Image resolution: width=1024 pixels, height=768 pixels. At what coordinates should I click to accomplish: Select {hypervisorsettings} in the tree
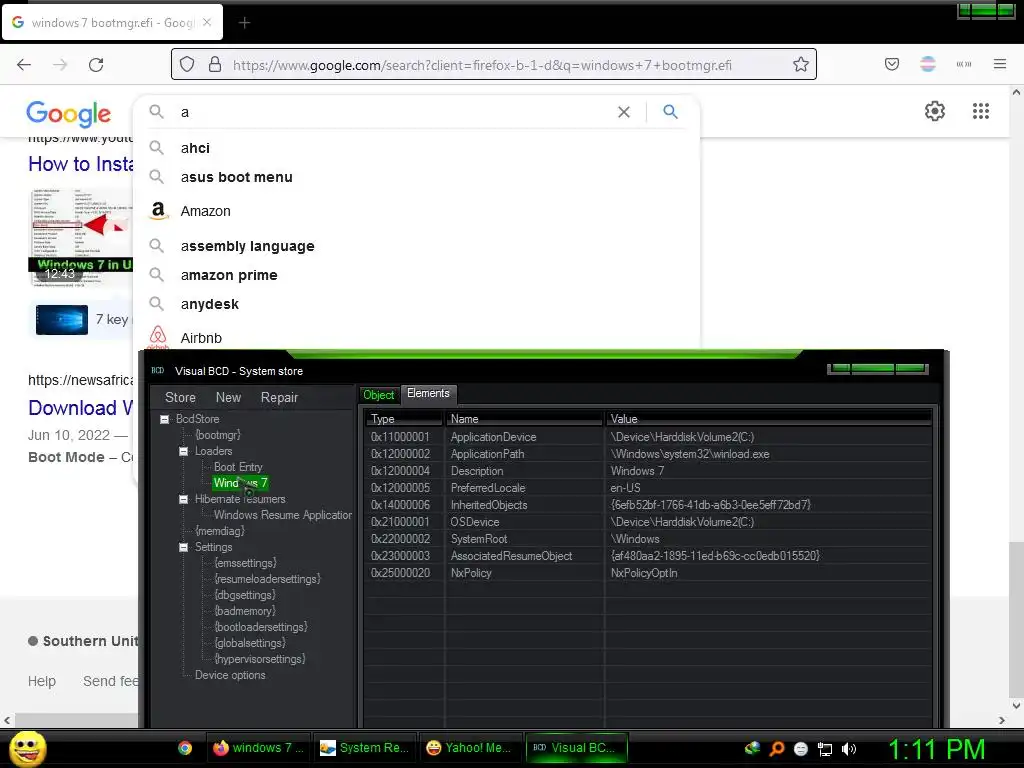(x=260, y=659)
